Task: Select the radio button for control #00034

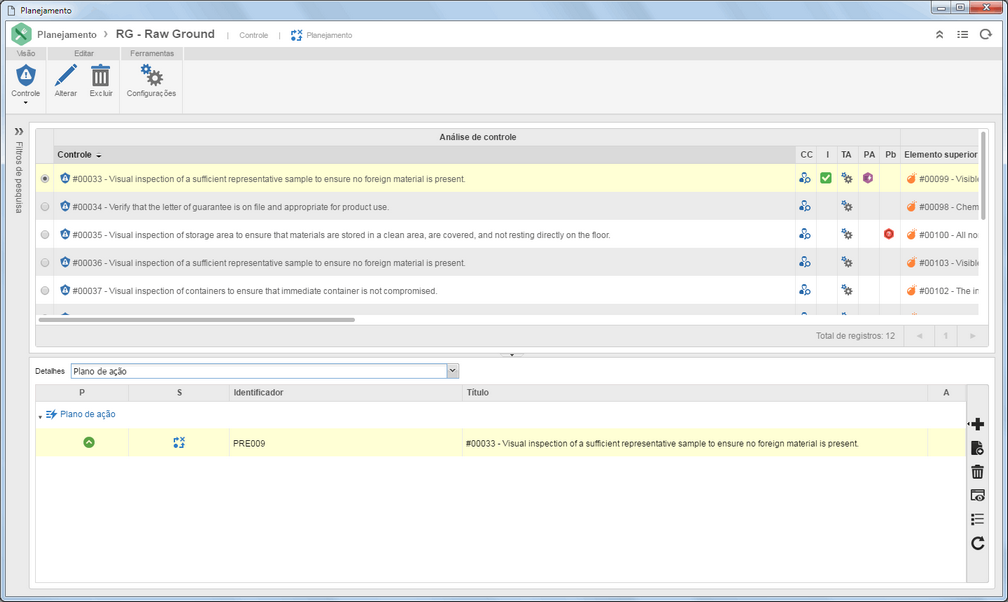Action: pyautogui.click(x=44, y=207)
